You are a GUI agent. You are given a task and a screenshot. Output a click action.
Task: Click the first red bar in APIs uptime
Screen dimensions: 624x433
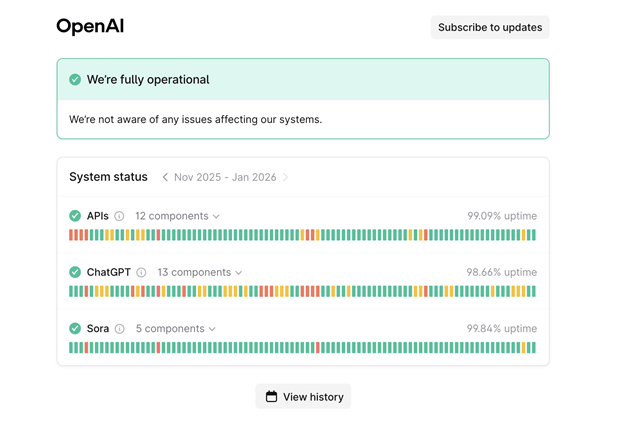coord(72,235)
